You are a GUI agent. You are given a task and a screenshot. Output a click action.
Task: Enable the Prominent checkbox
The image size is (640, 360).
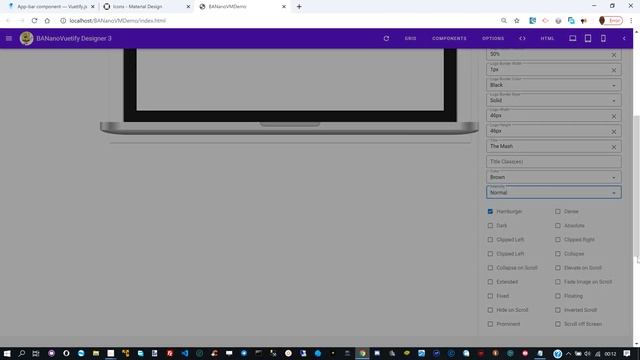490,324
